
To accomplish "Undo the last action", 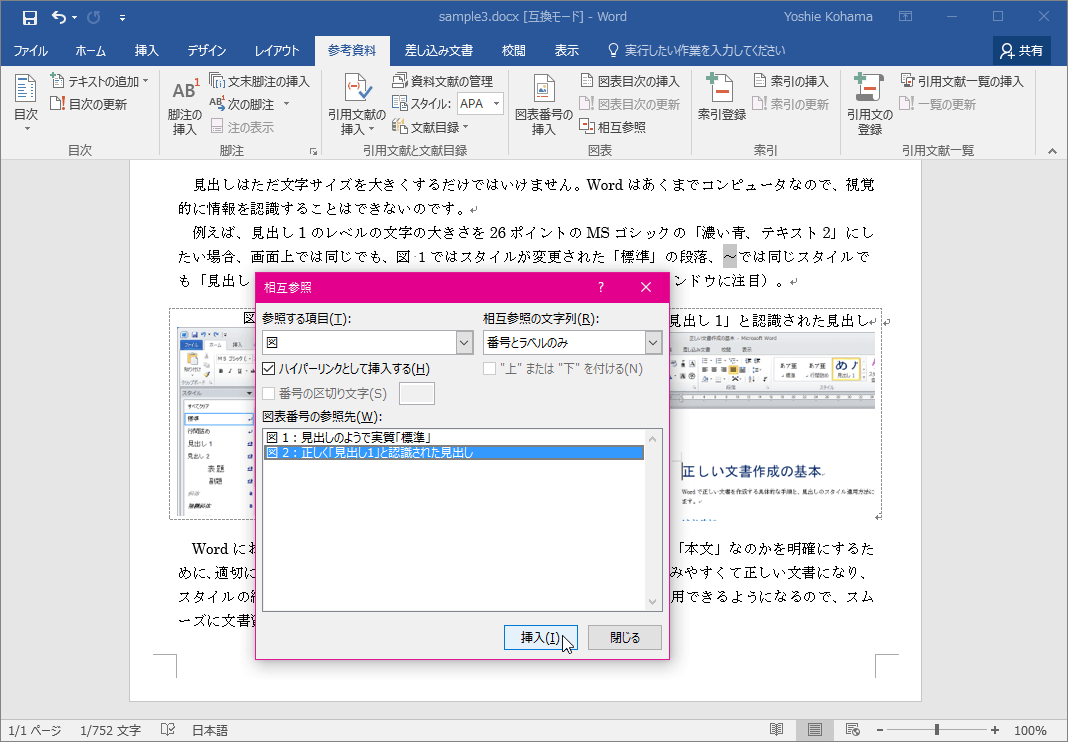I will coord(59,18).
